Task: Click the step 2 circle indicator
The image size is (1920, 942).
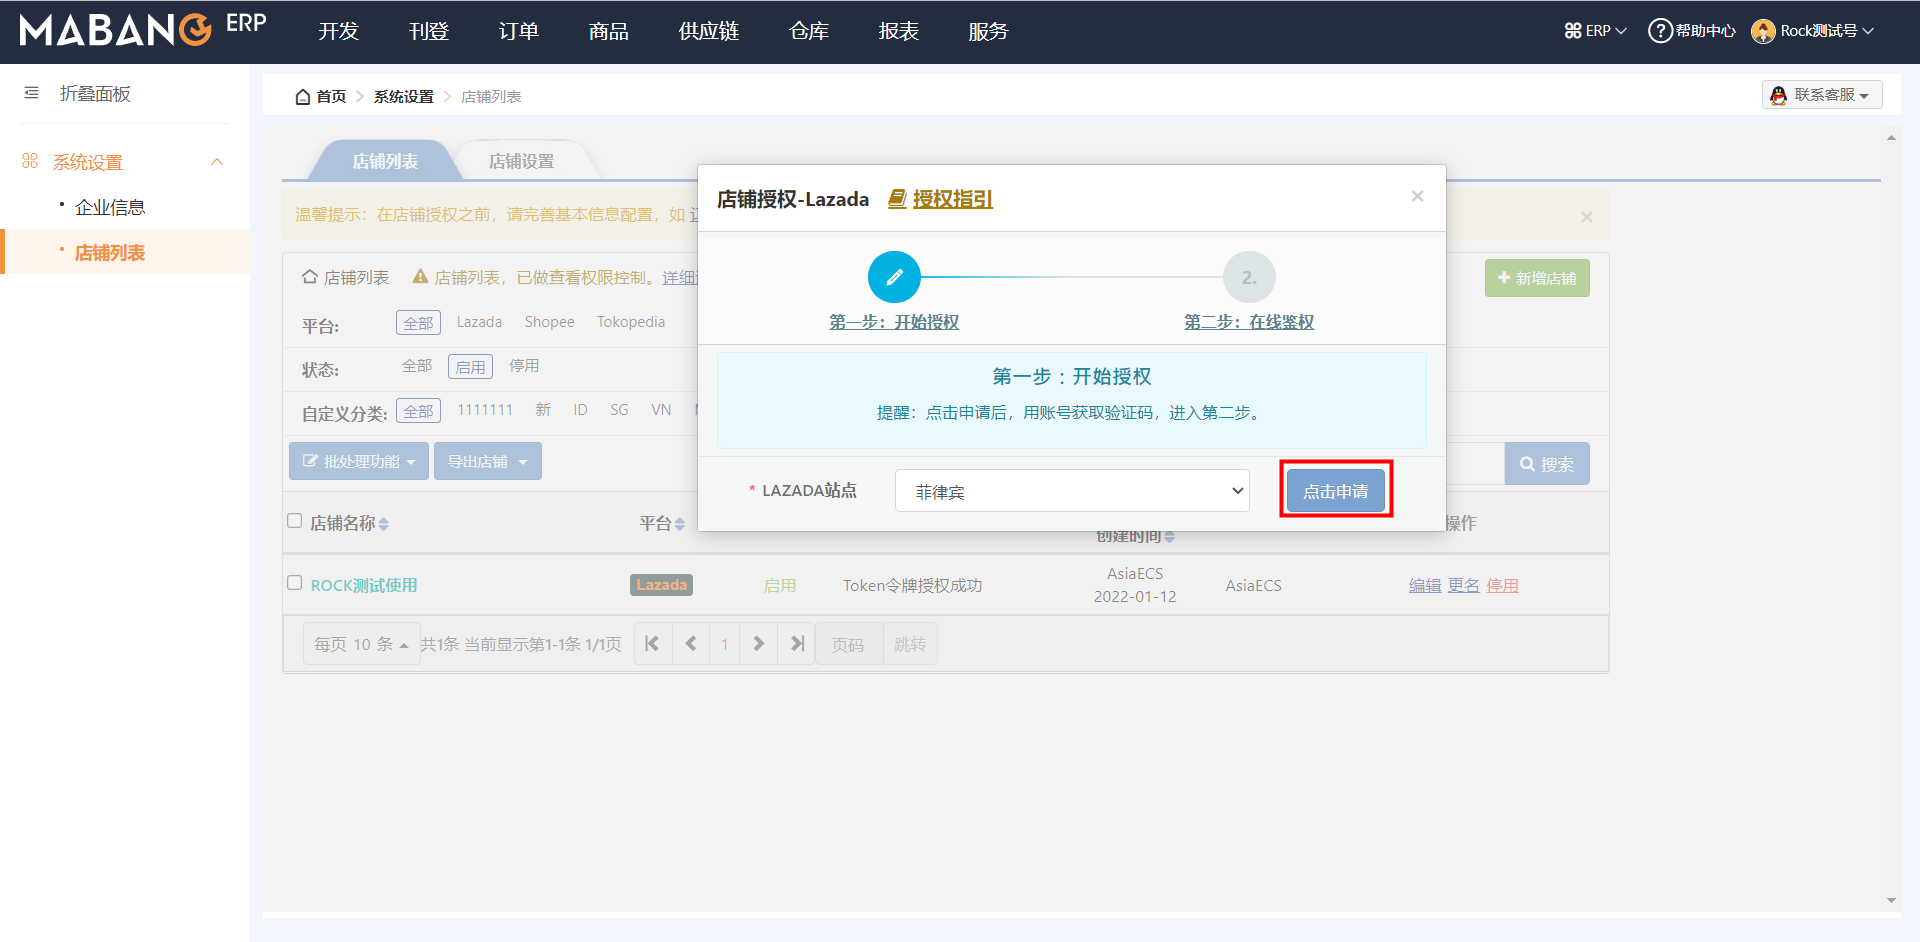Action: click(x=1249, y=277)
